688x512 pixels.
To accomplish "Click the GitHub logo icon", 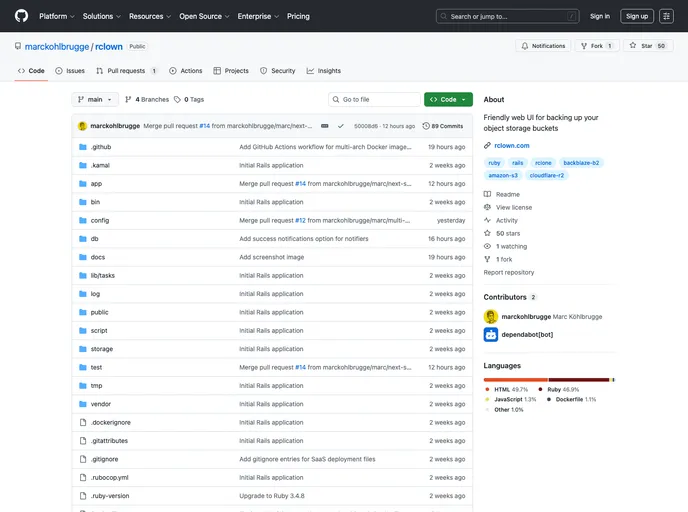I will point(21,16).
